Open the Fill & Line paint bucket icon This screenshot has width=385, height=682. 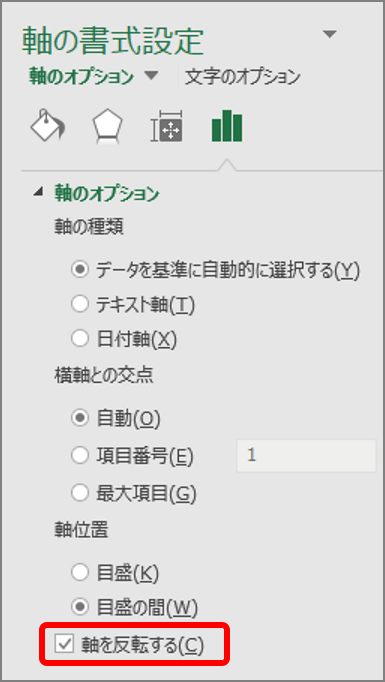(x=47, y=126)
